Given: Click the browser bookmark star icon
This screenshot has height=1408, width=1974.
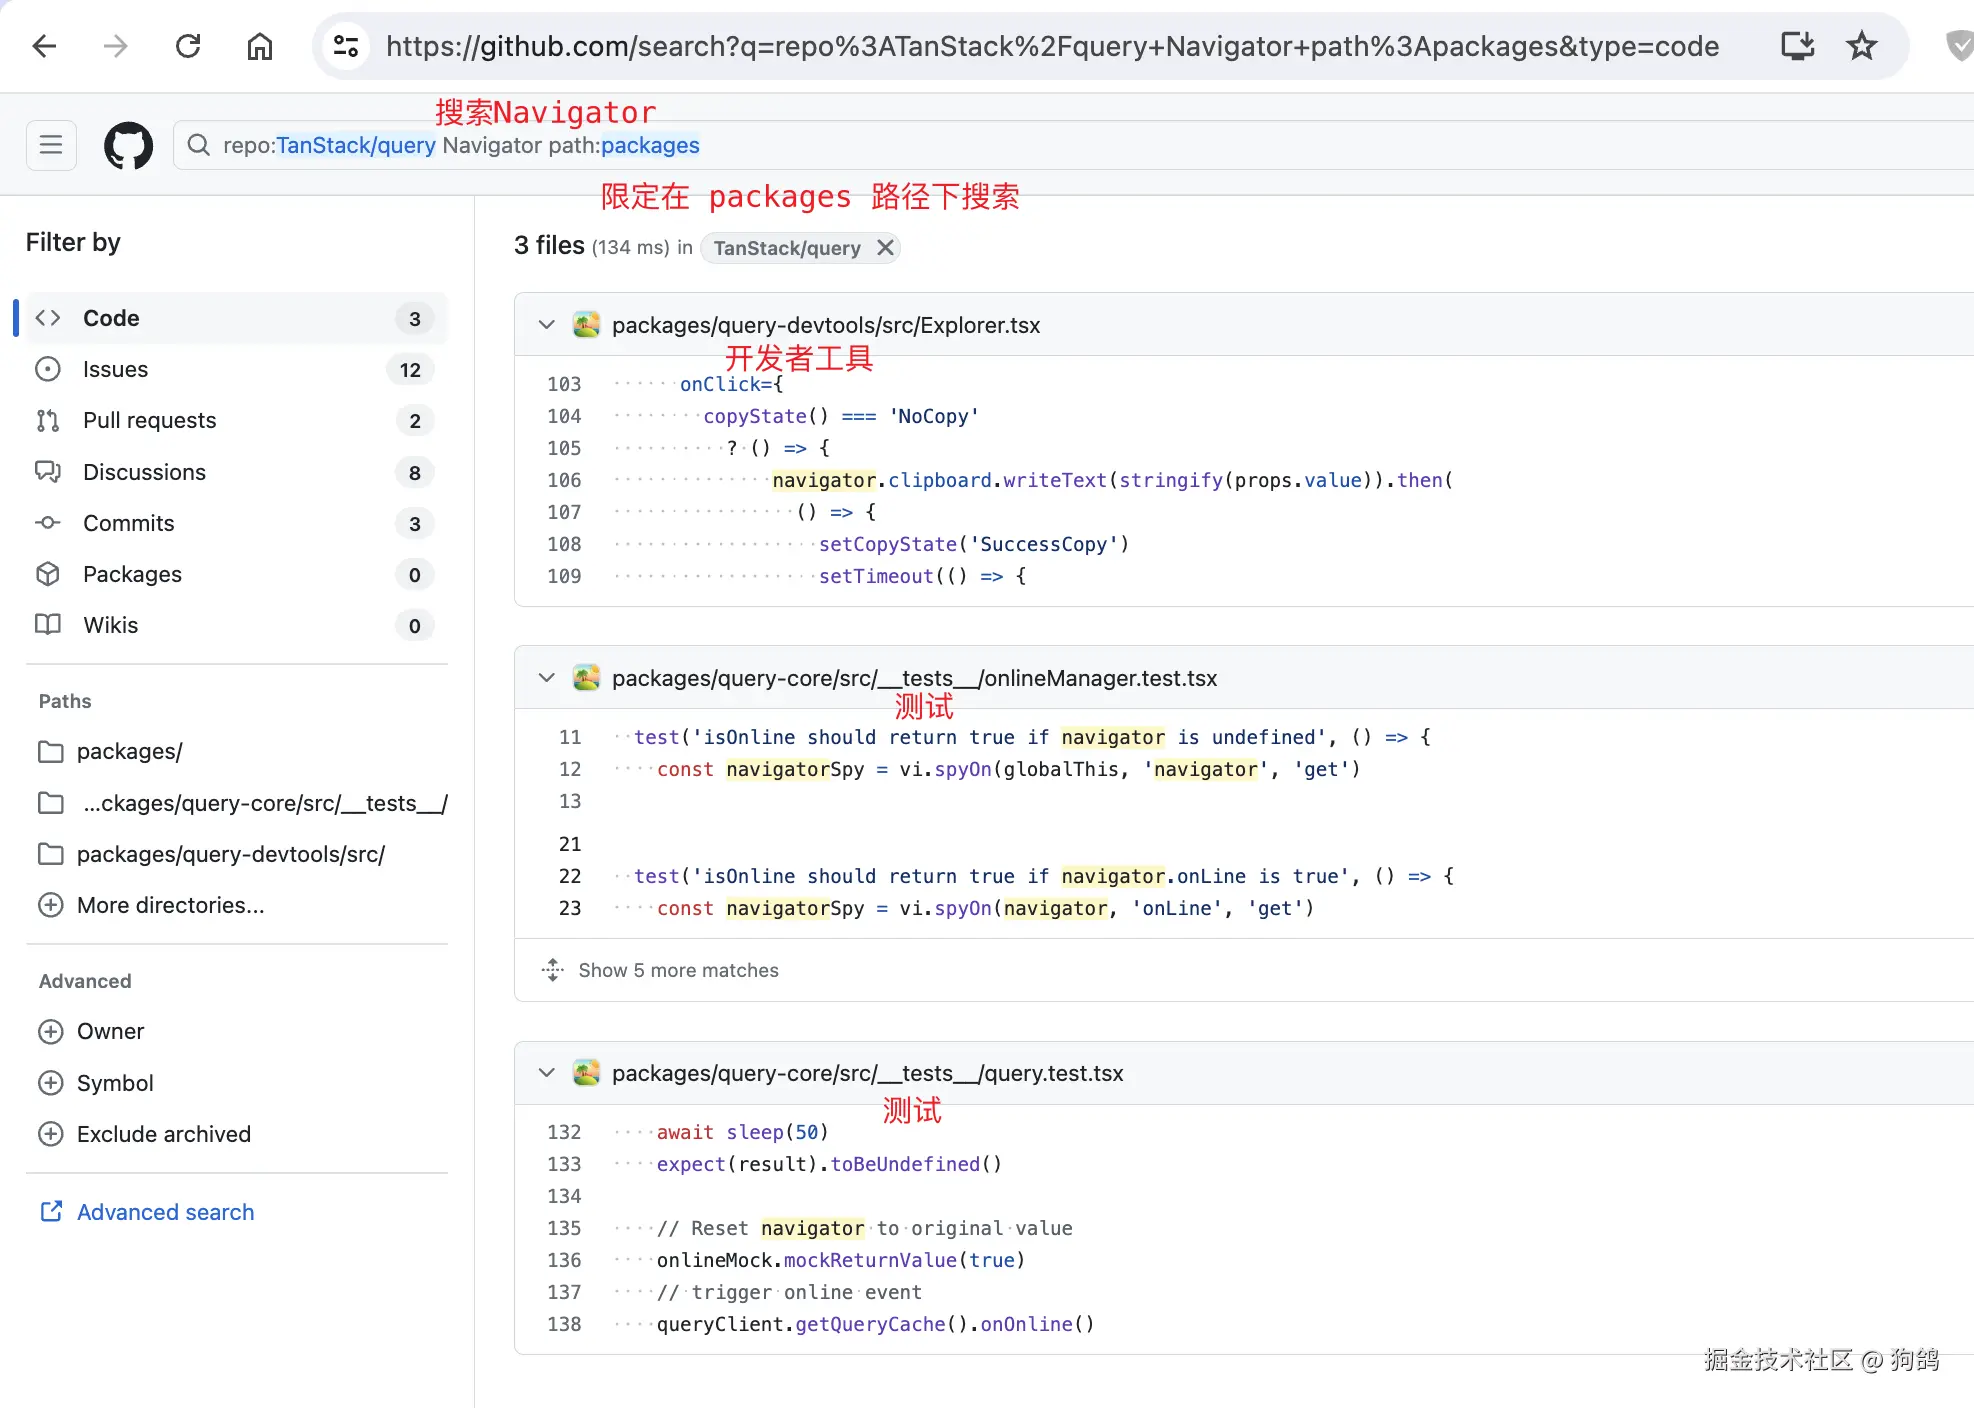Looking at the screenshot, I should tap(1861, 46).
